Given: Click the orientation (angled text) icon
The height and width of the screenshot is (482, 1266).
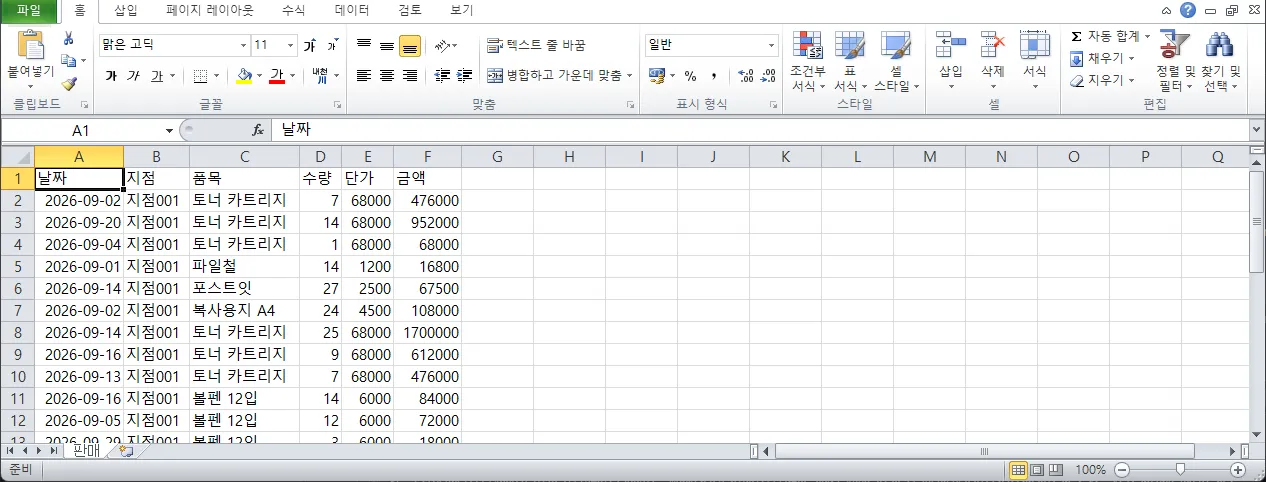Looking at the screenshot, I should click(x=442, y=45).
